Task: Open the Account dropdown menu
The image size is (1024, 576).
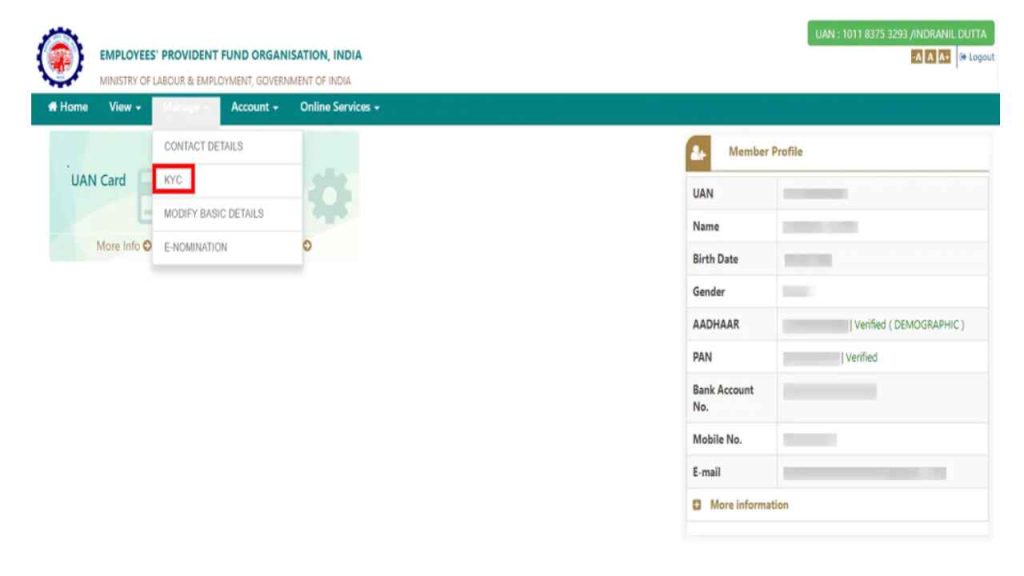Action: [255, 107]
